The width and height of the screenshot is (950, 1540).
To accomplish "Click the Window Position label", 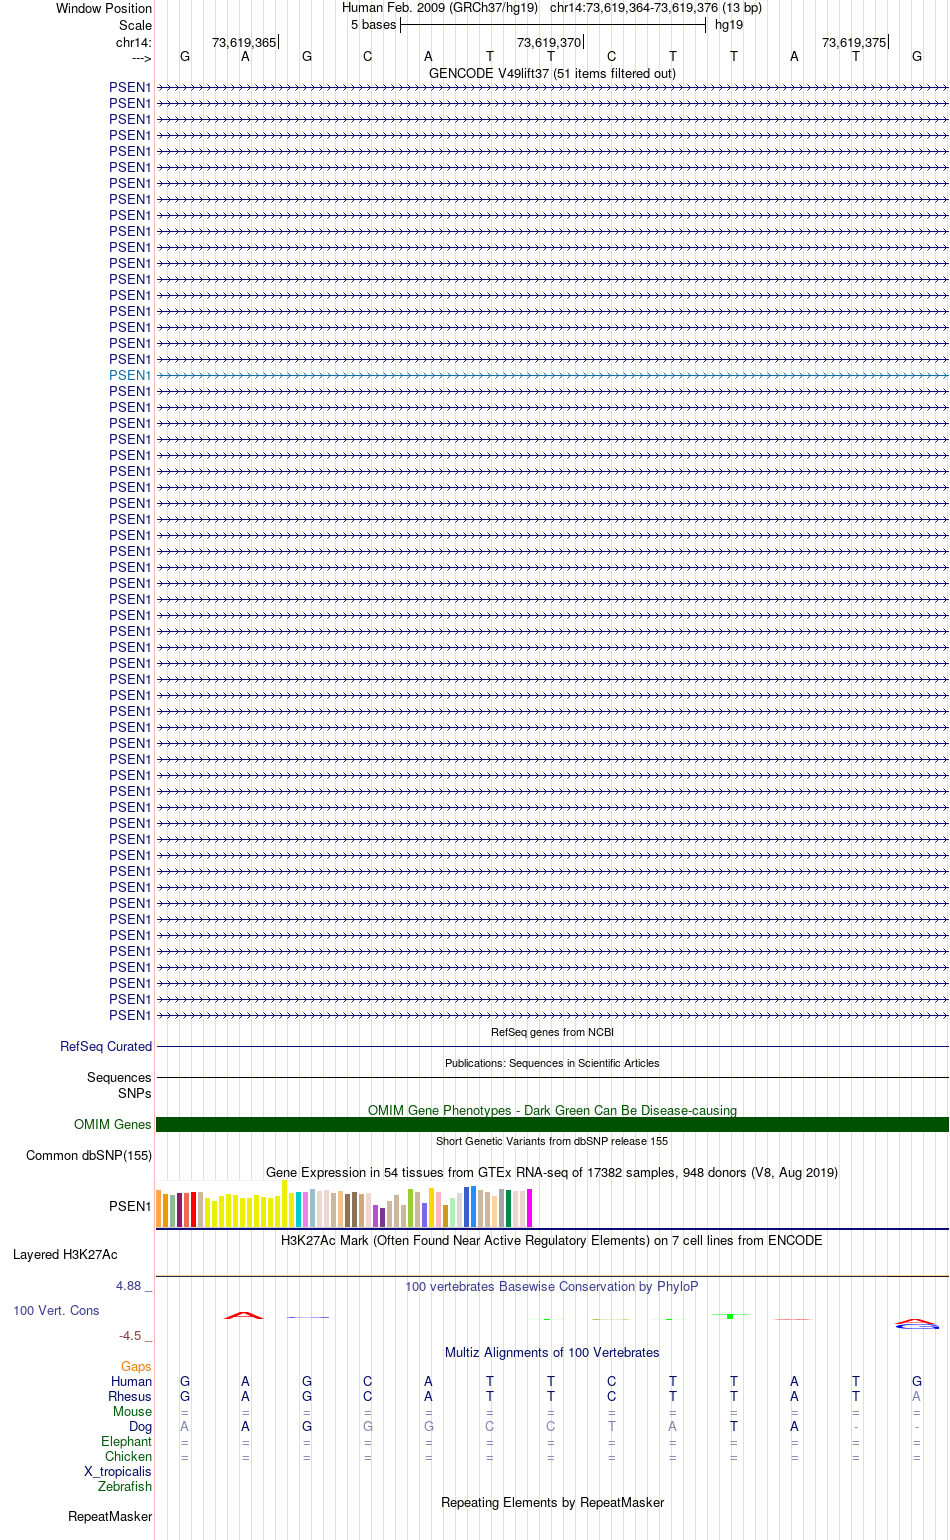I will pyautogui.click(x=104, y=9).
